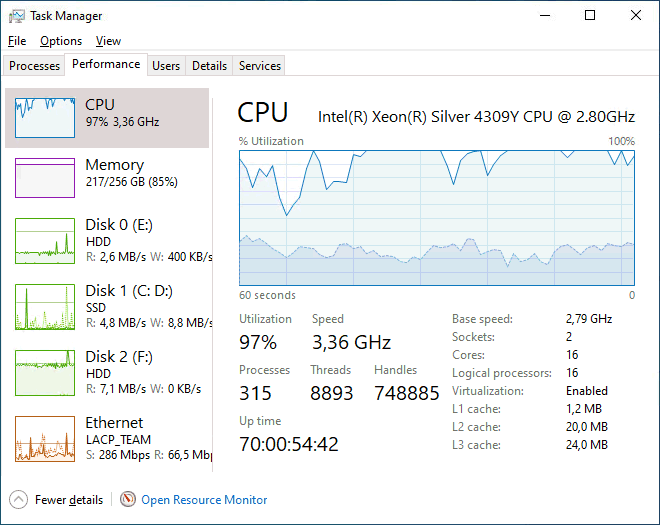This screenshot has height=525, width=660.
Task: Switch to the Users tab
Action: coord(166,66)
